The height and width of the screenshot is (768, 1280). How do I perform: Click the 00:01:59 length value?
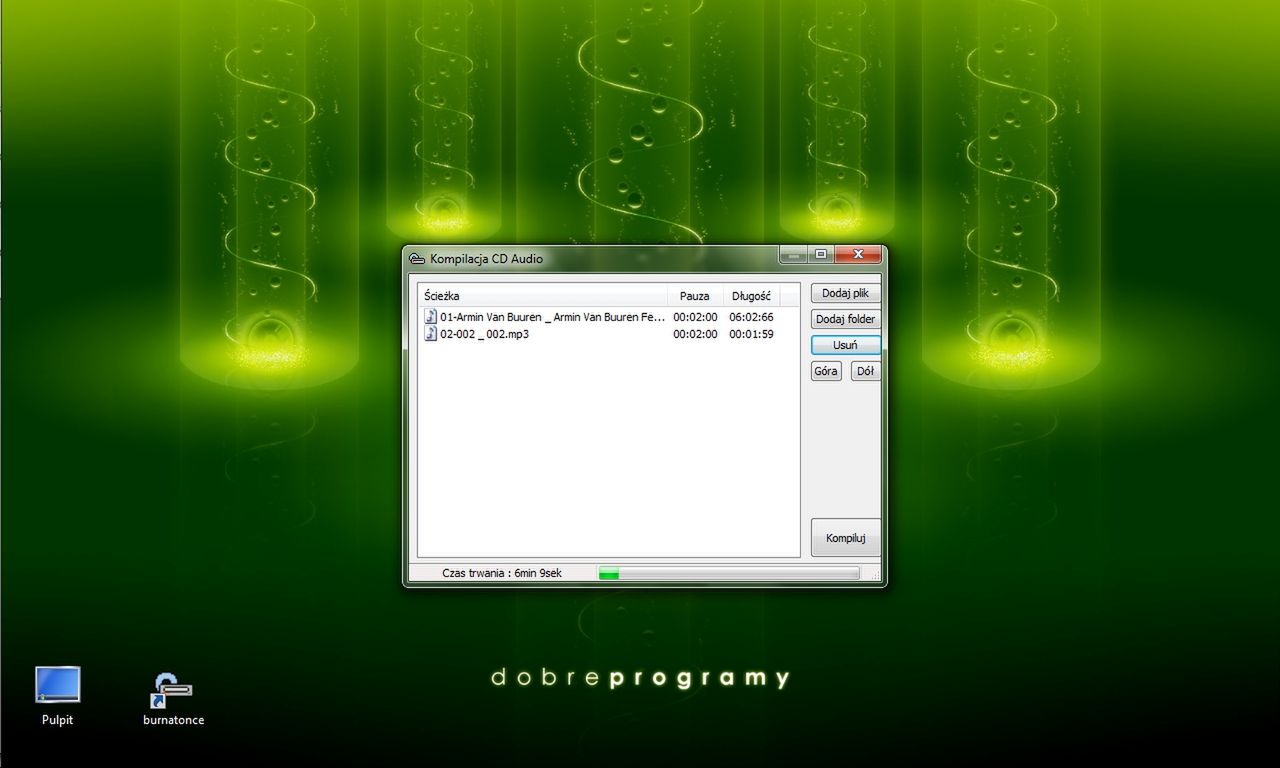click(751, 334)
